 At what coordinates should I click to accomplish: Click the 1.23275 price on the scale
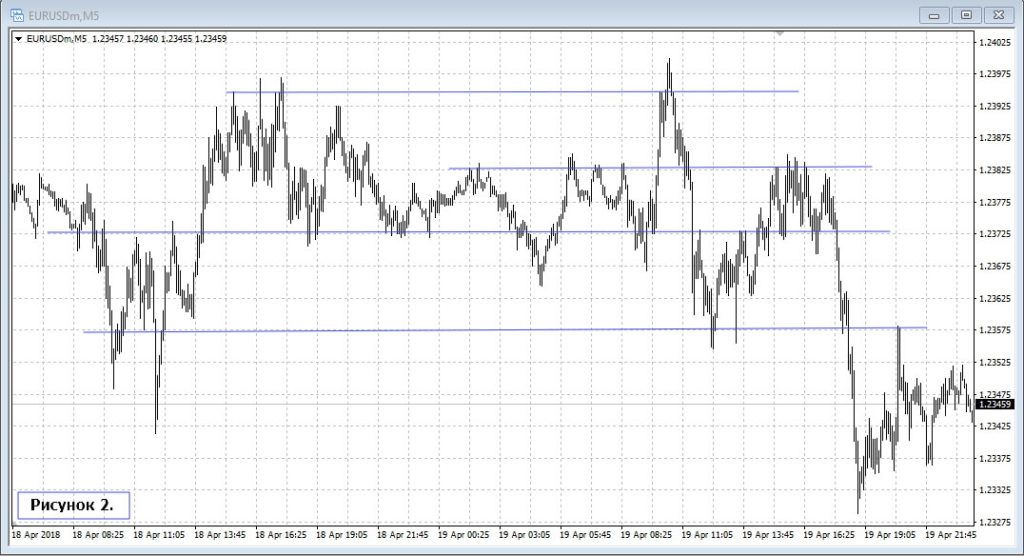[x=996, y=522]
